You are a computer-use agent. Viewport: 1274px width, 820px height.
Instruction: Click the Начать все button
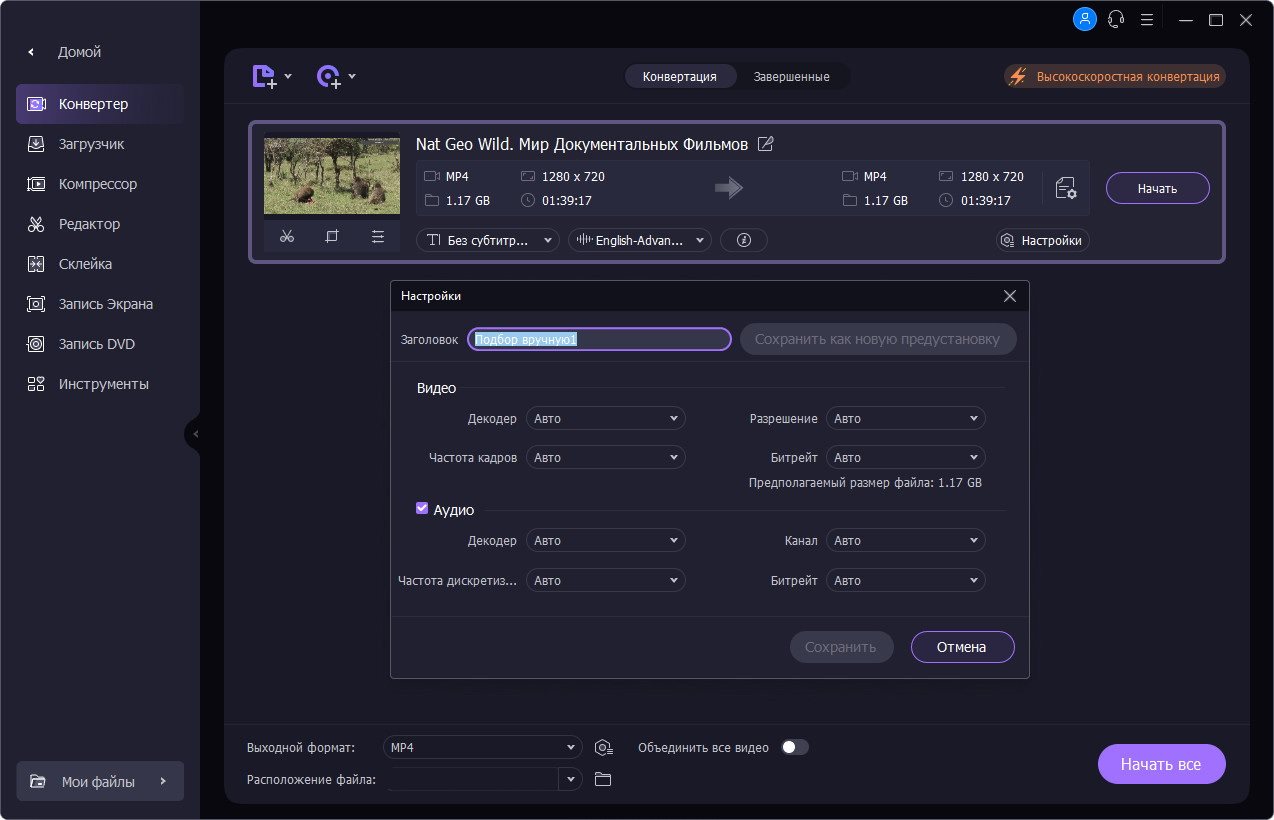(1161, 764)
